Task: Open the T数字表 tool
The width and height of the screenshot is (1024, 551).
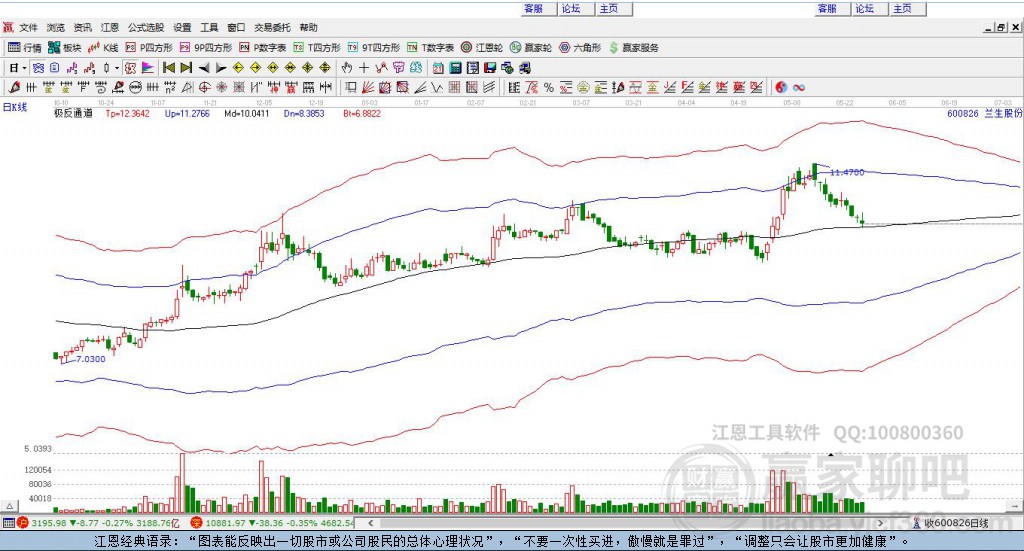Action: (x=430, y=48)
